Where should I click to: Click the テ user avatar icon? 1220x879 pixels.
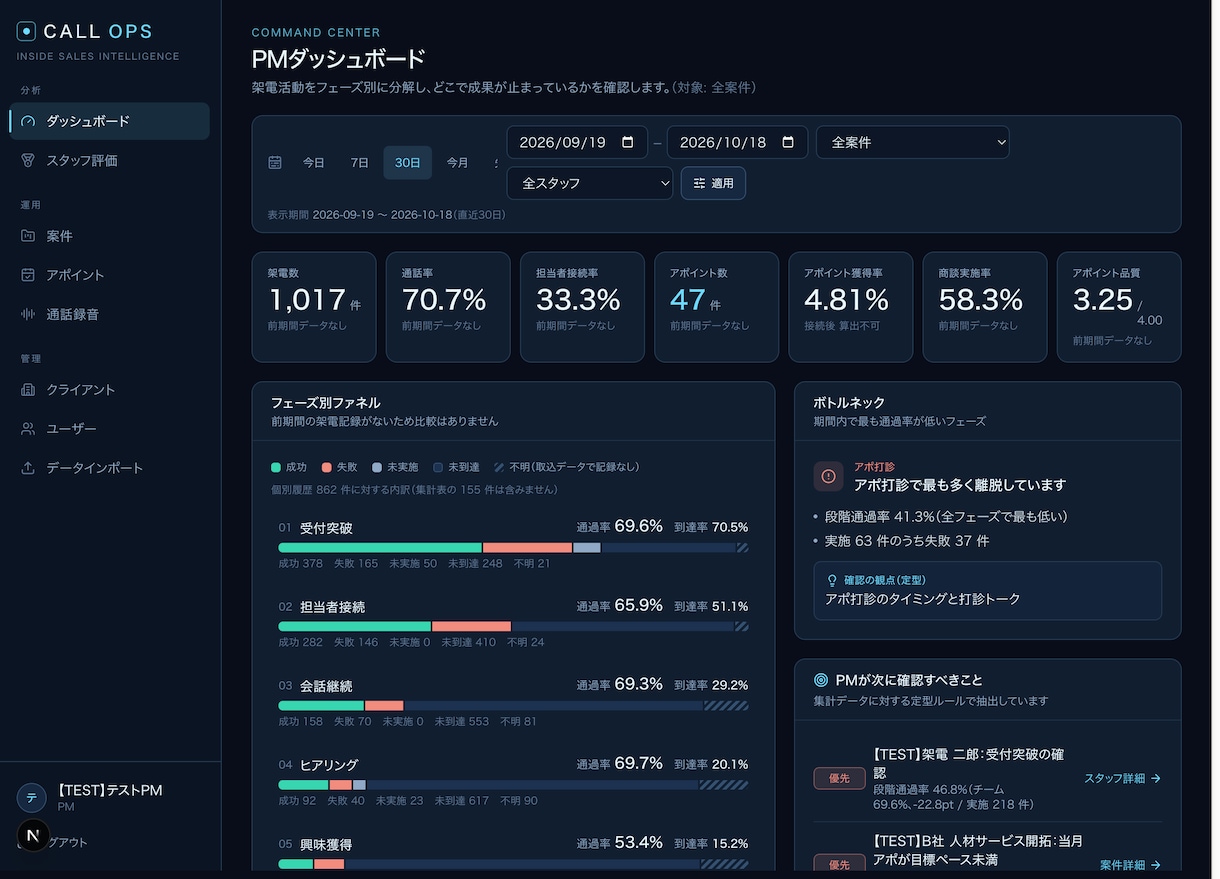point(32,797)
